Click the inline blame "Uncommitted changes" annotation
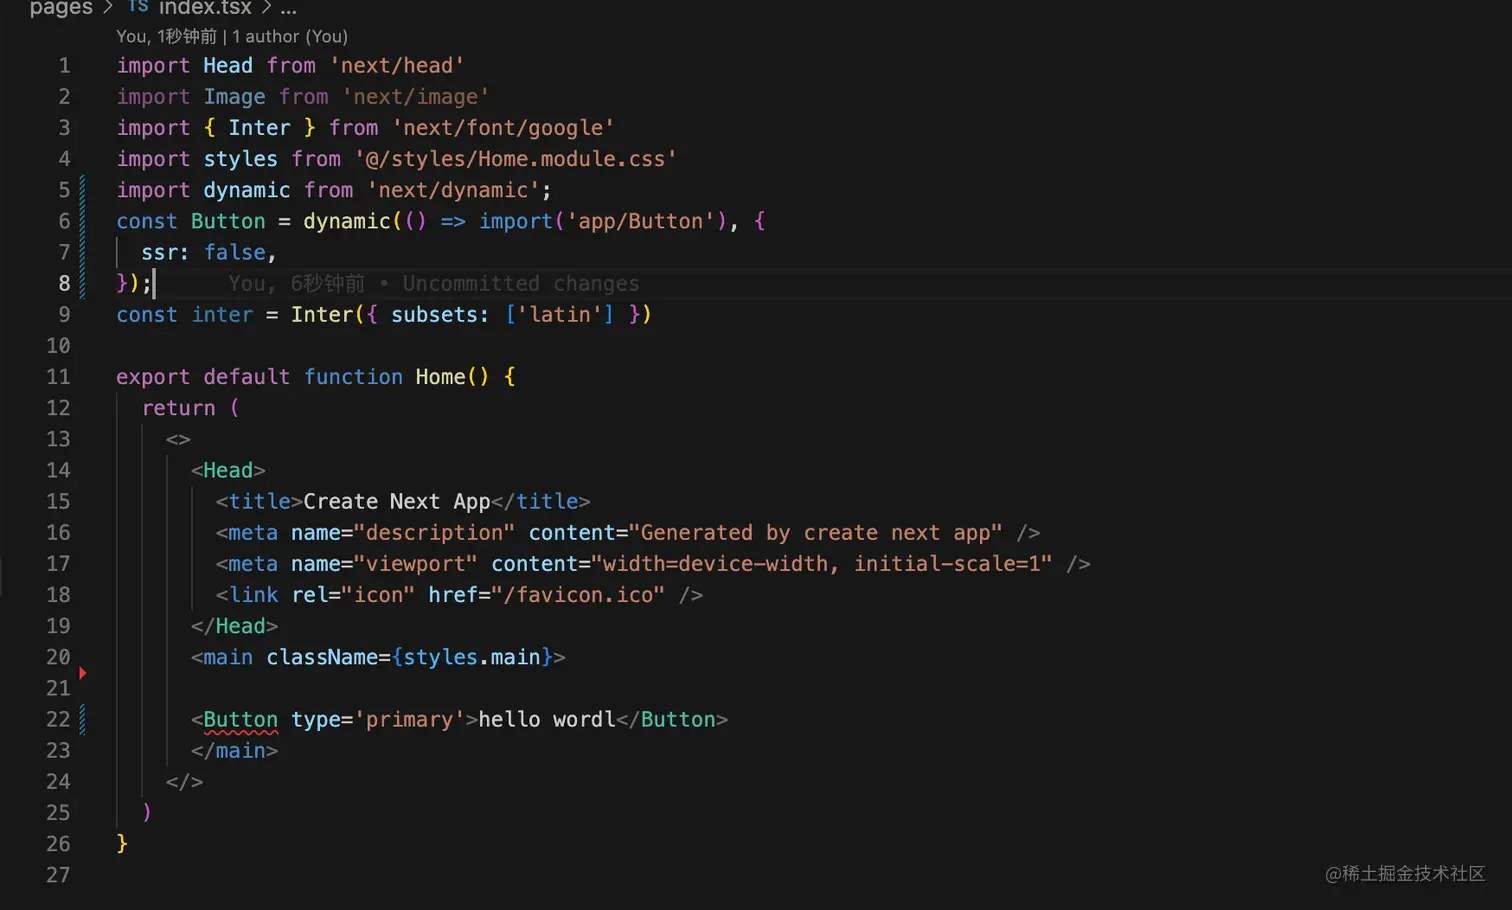Screen dimensions: 1512x910 tap(520, 284)
